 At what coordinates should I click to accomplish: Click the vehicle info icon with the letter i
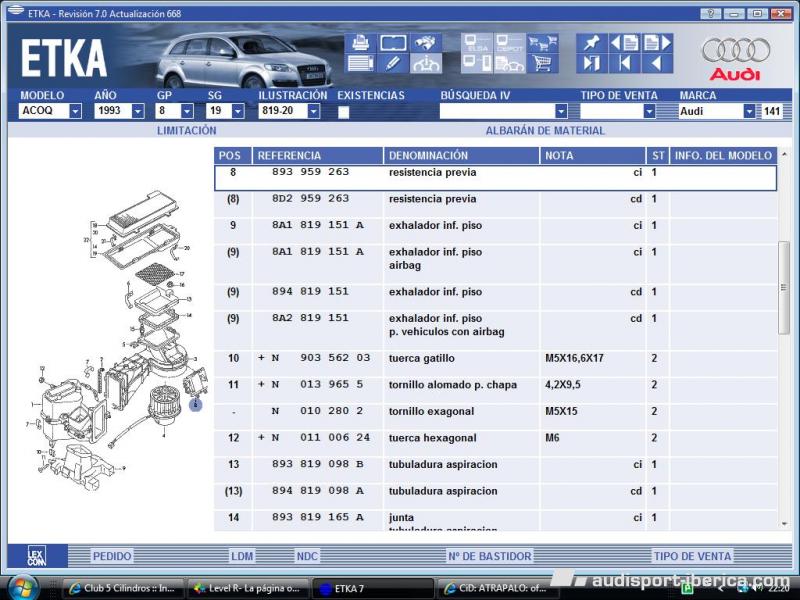point(426,63)
